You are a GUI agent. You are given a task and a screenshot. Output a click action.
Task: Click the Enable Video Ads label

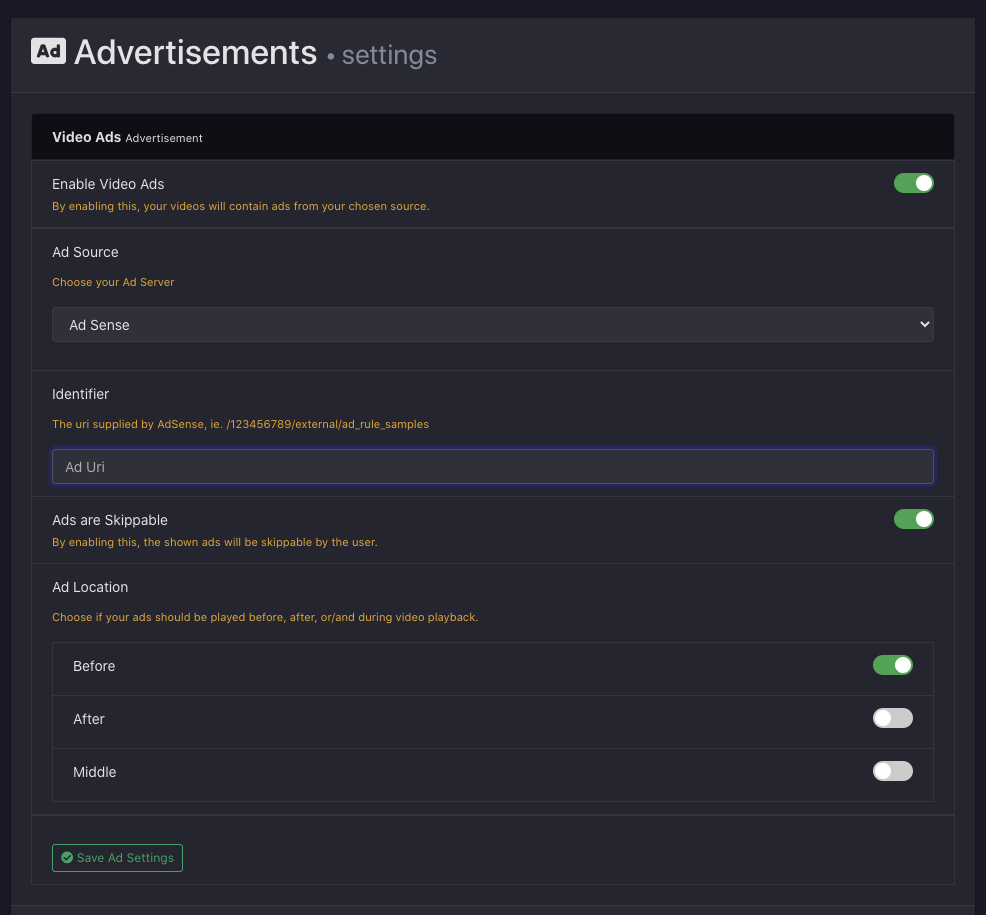108,184
